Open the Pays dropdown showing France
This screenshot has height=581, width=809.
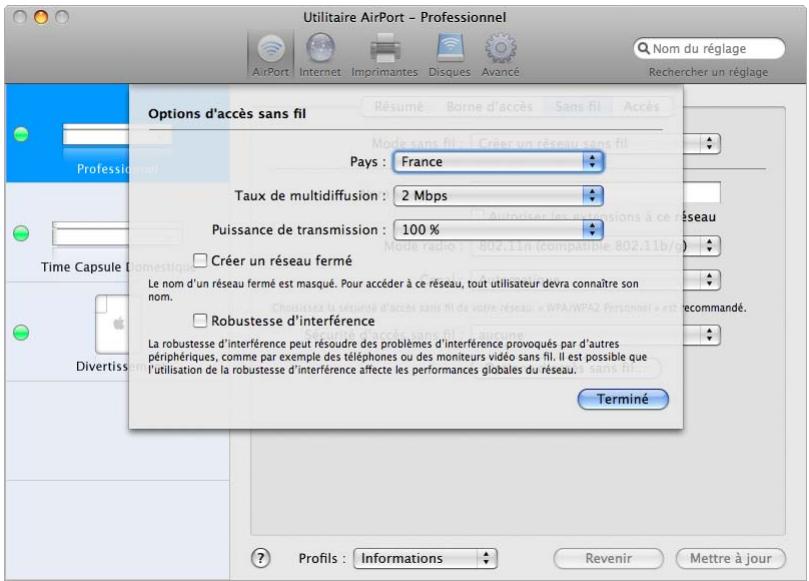(498, 162)
